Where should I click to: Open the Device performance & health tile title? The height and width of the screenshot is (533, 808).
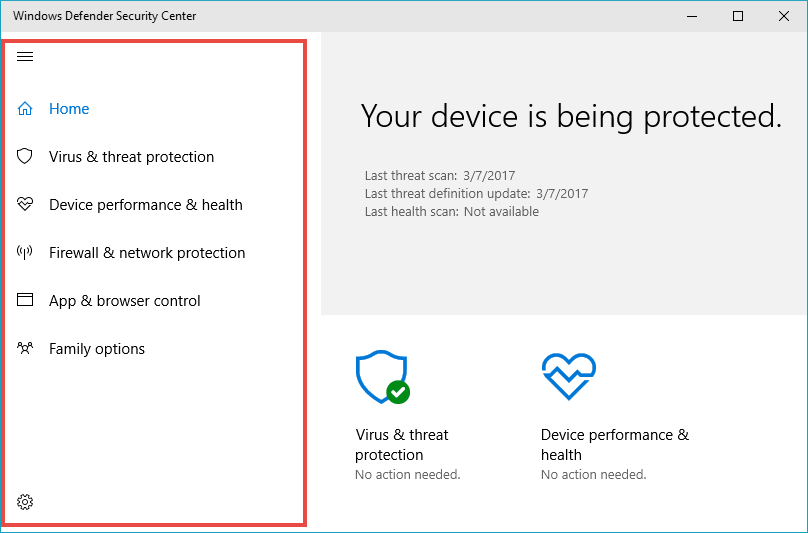(x=615, y=444)
